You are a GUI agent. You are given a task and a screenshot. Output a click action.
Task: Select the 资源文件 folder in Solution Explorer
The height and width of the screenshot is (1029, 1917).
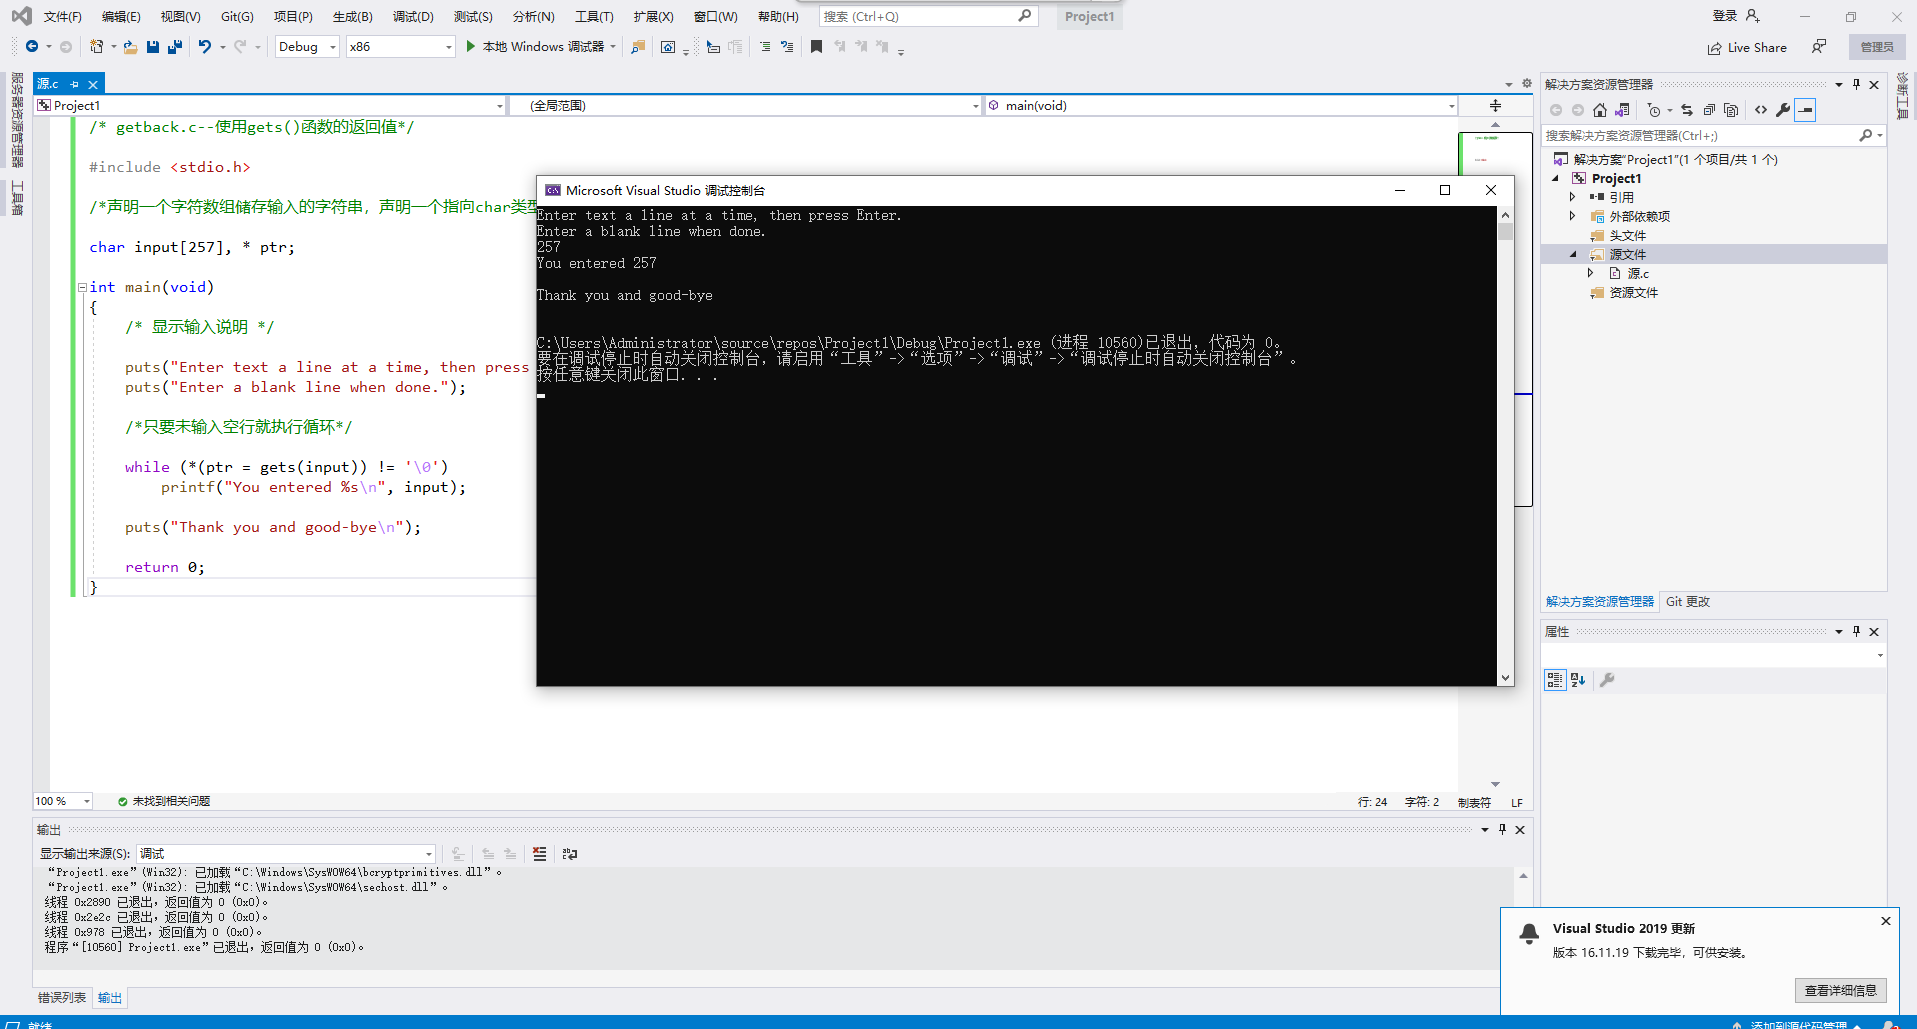click(1633, 292)
